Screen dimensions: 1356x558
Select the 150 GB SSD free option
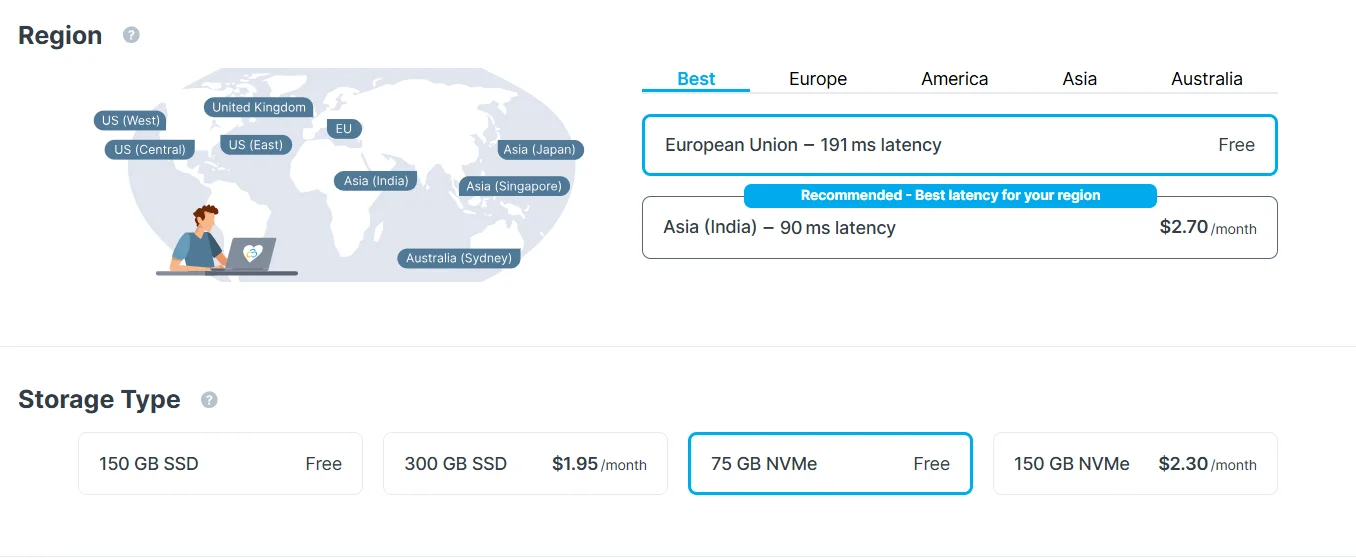coord(220,464)
